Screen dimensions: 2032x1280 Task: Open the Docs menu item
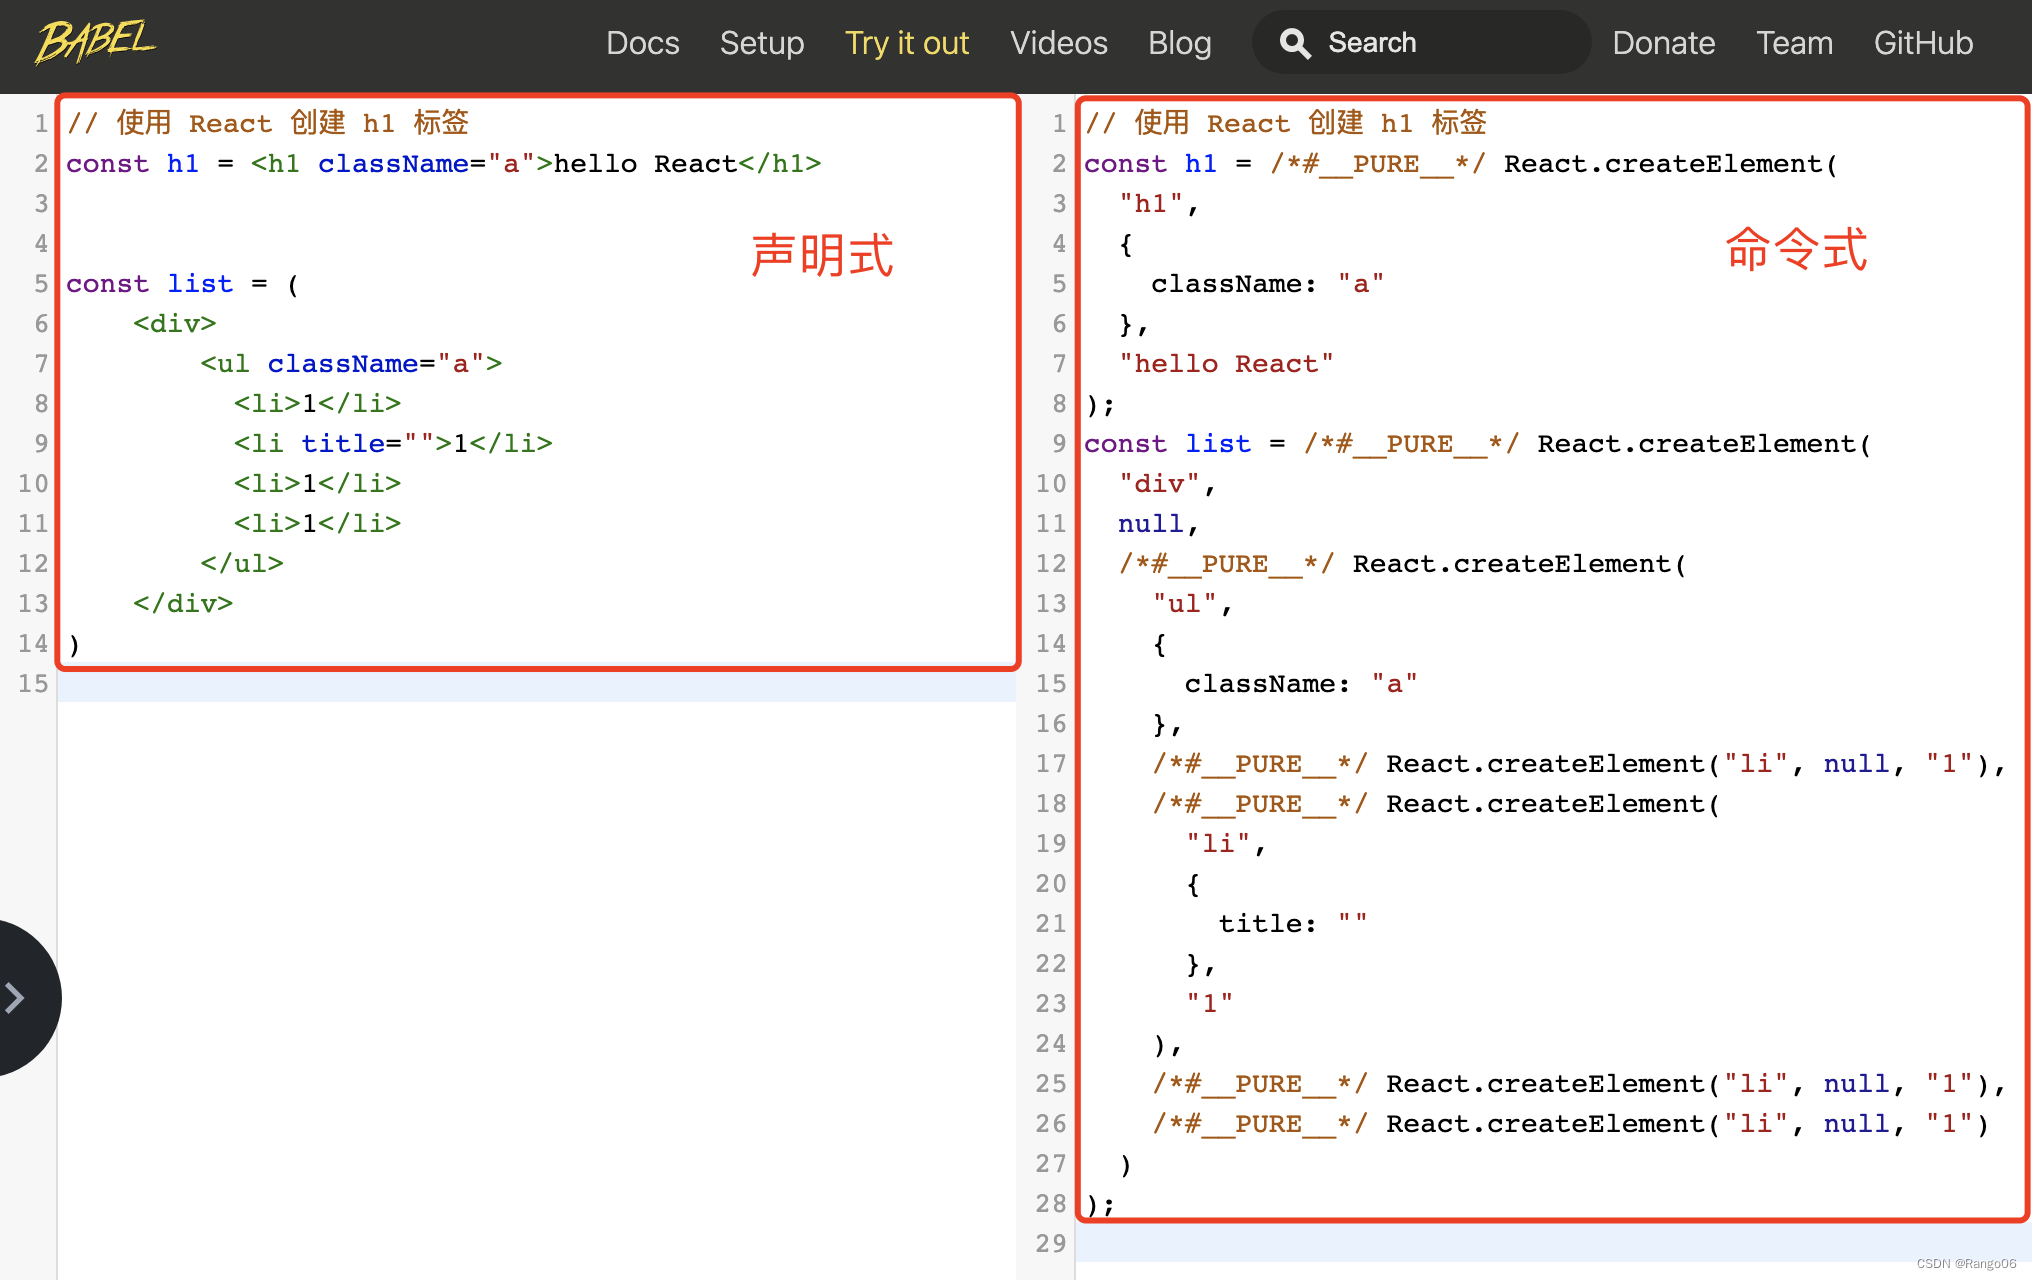[x=639, y=40]
